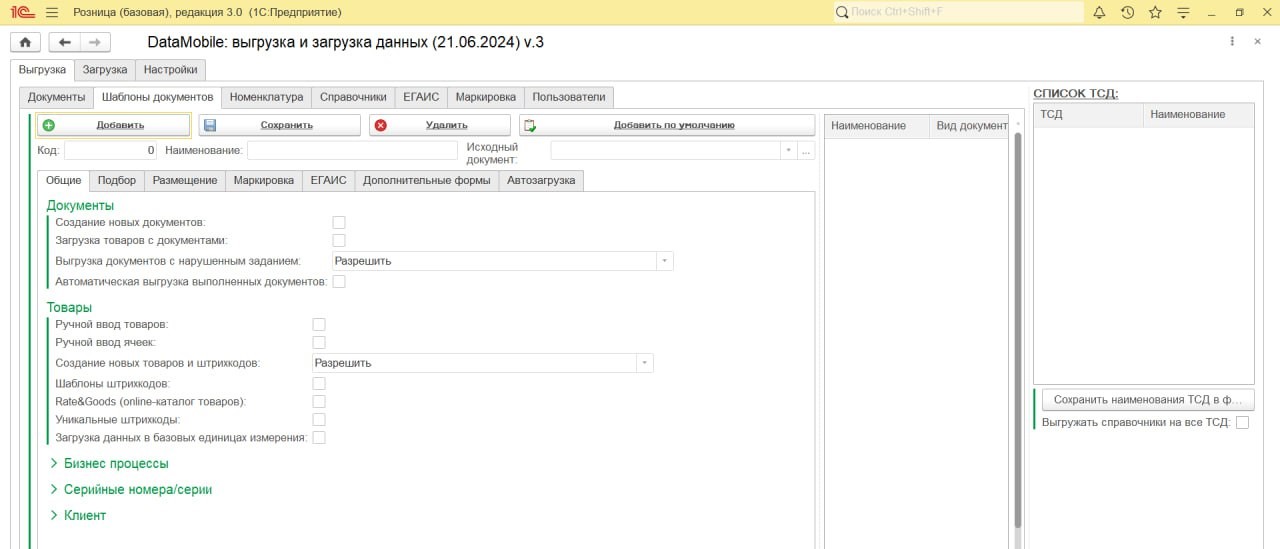Click the Добавить button

pyautogui.click(x=113, y=125)
